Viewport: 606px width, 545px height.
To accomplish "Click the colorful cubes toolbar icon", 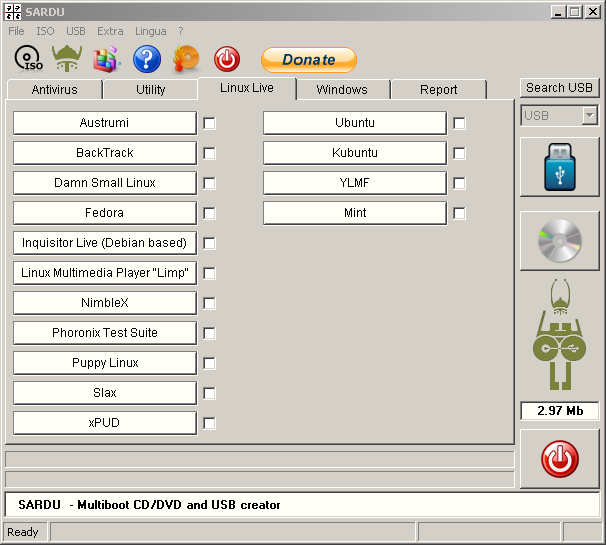I will click(107, 59).
